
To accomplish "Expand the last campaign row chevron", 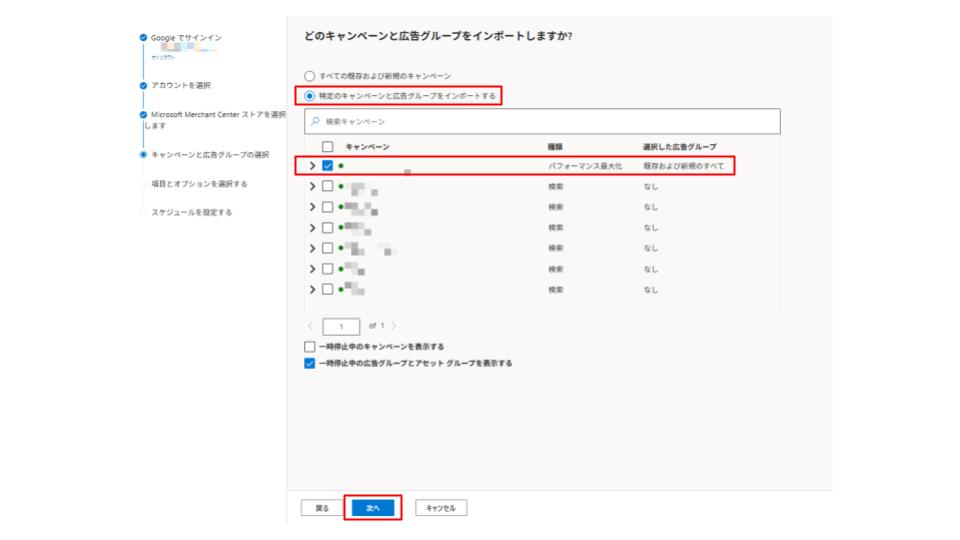I will 313,290.
